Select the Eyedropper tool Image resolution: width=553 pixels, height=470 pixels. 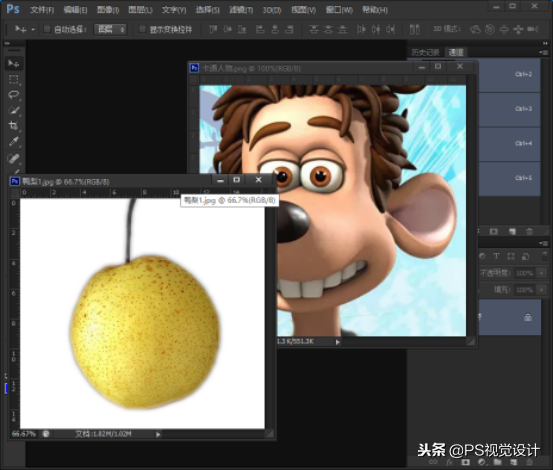(14, 141)
